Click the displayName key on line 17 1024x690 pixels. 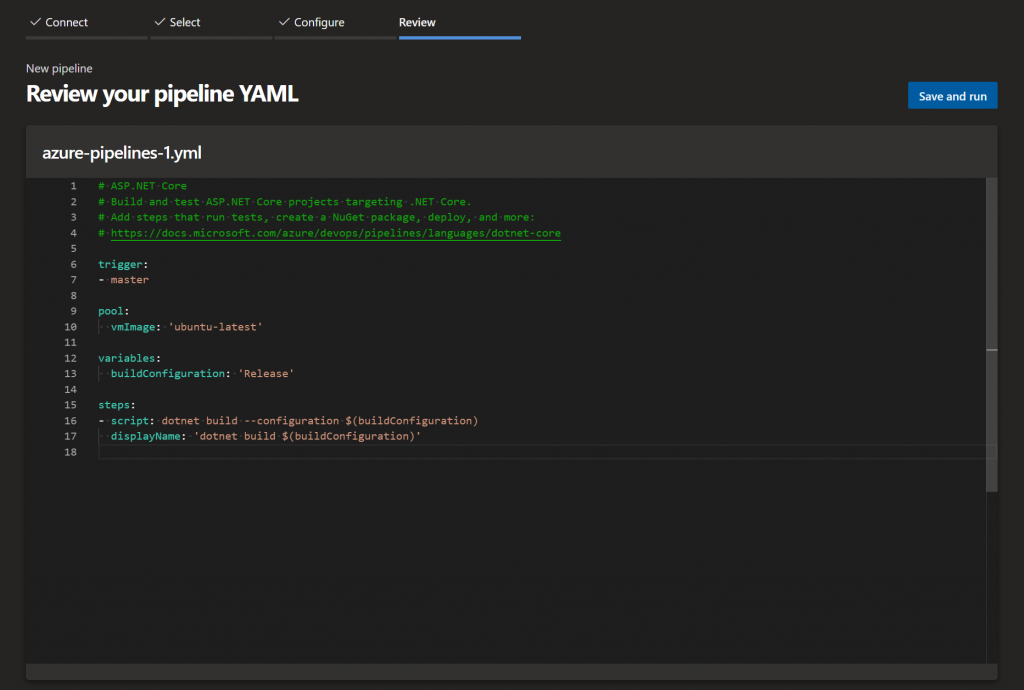145,436
